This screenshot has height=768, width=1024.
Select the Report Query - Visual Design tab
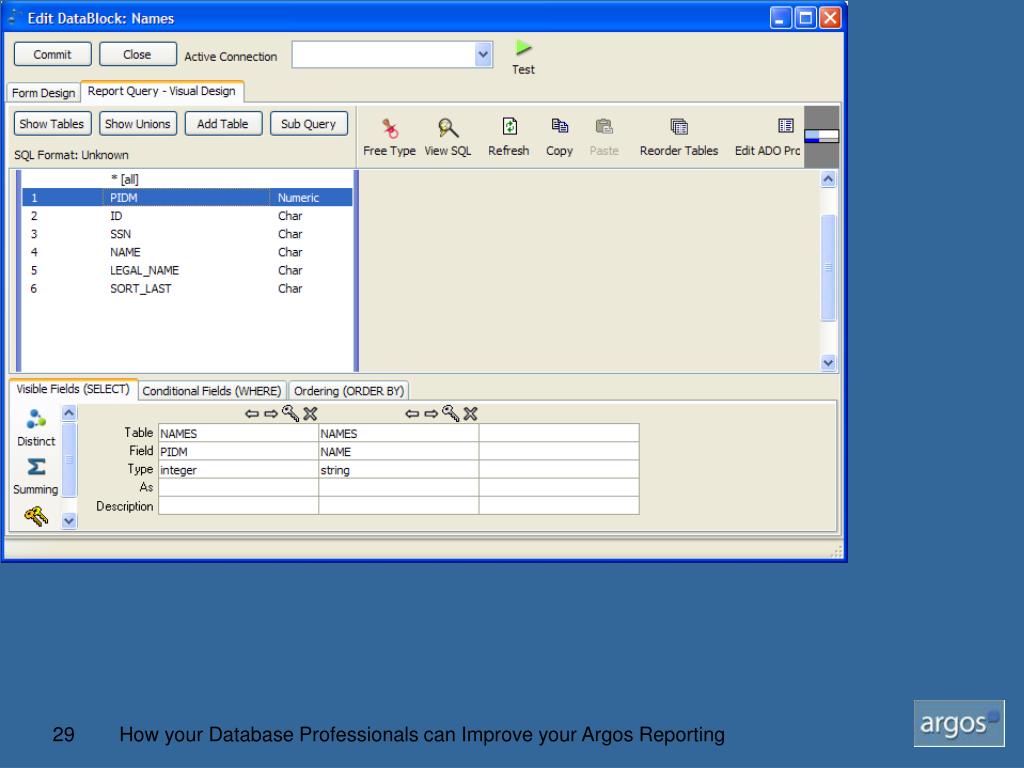click(162, 91)
